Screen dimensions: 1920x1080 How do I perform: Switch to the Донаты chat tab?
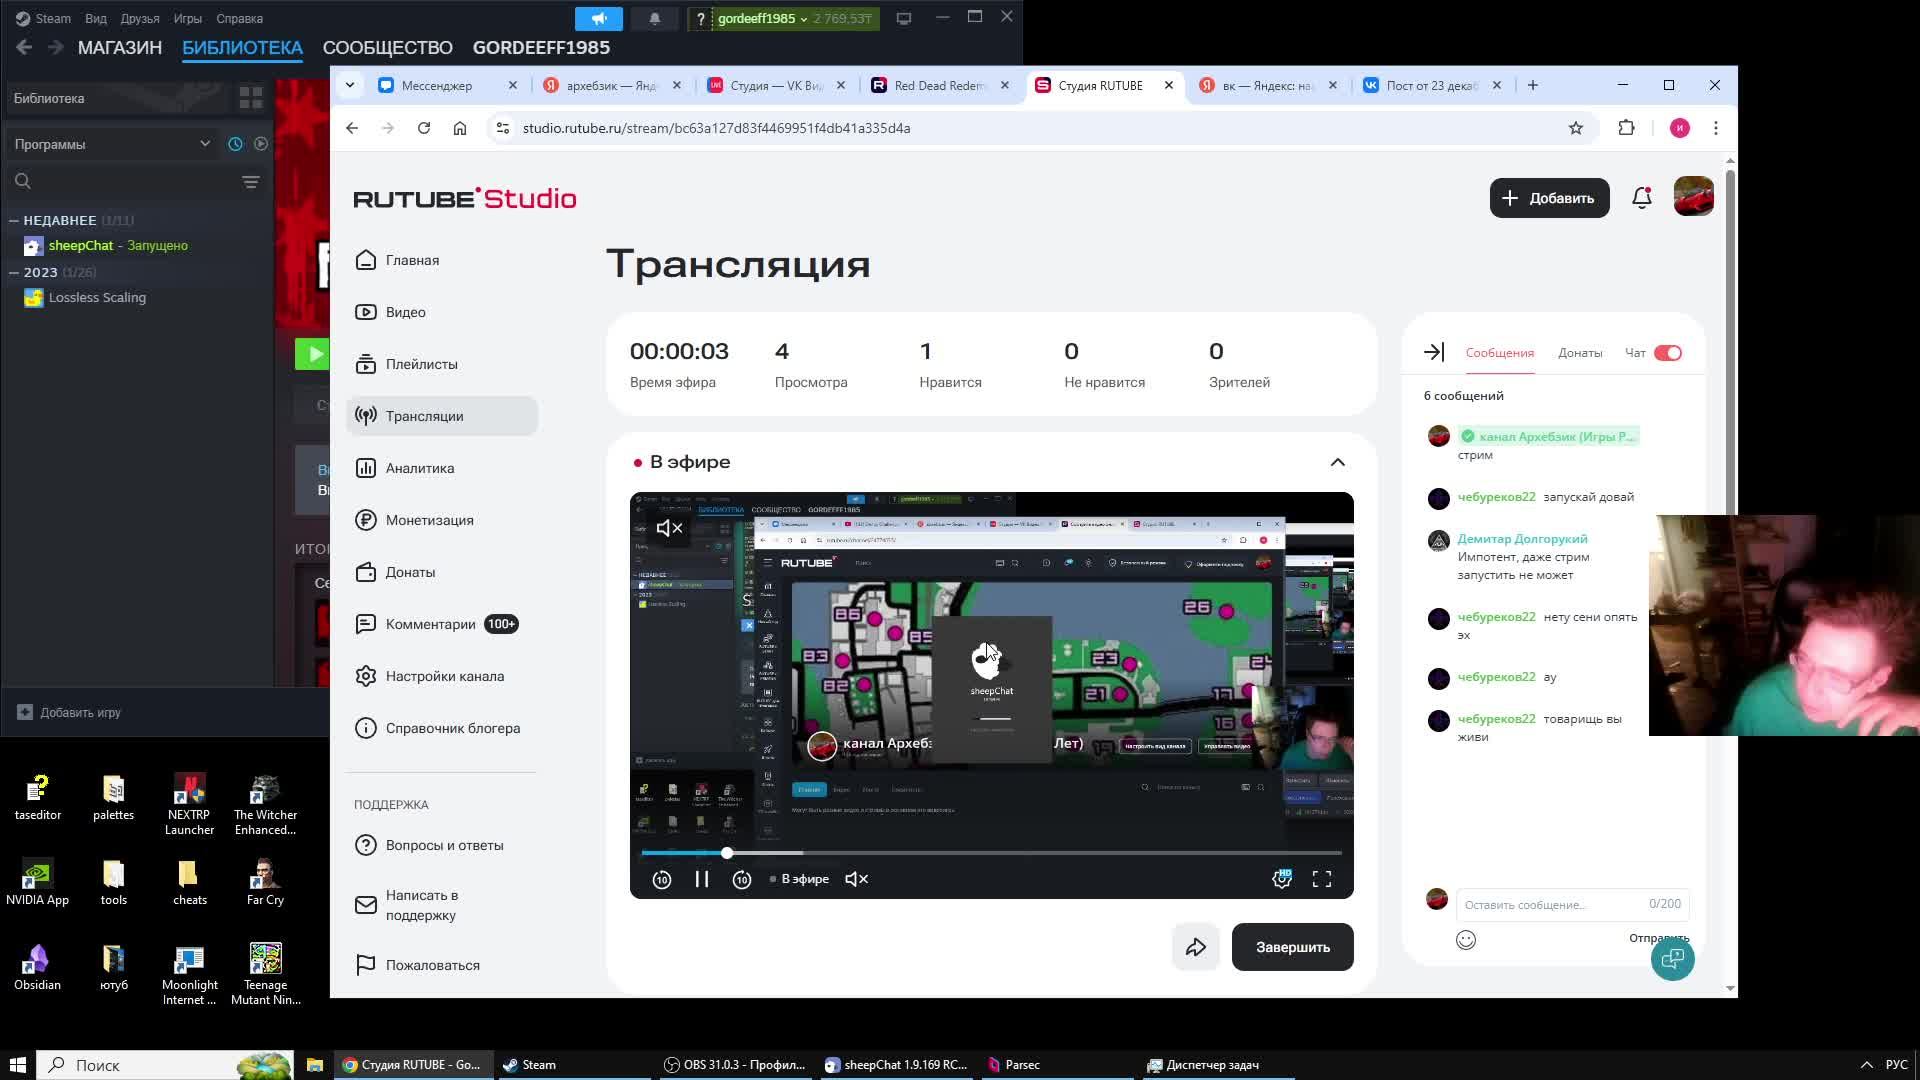tap(1580, 353)
